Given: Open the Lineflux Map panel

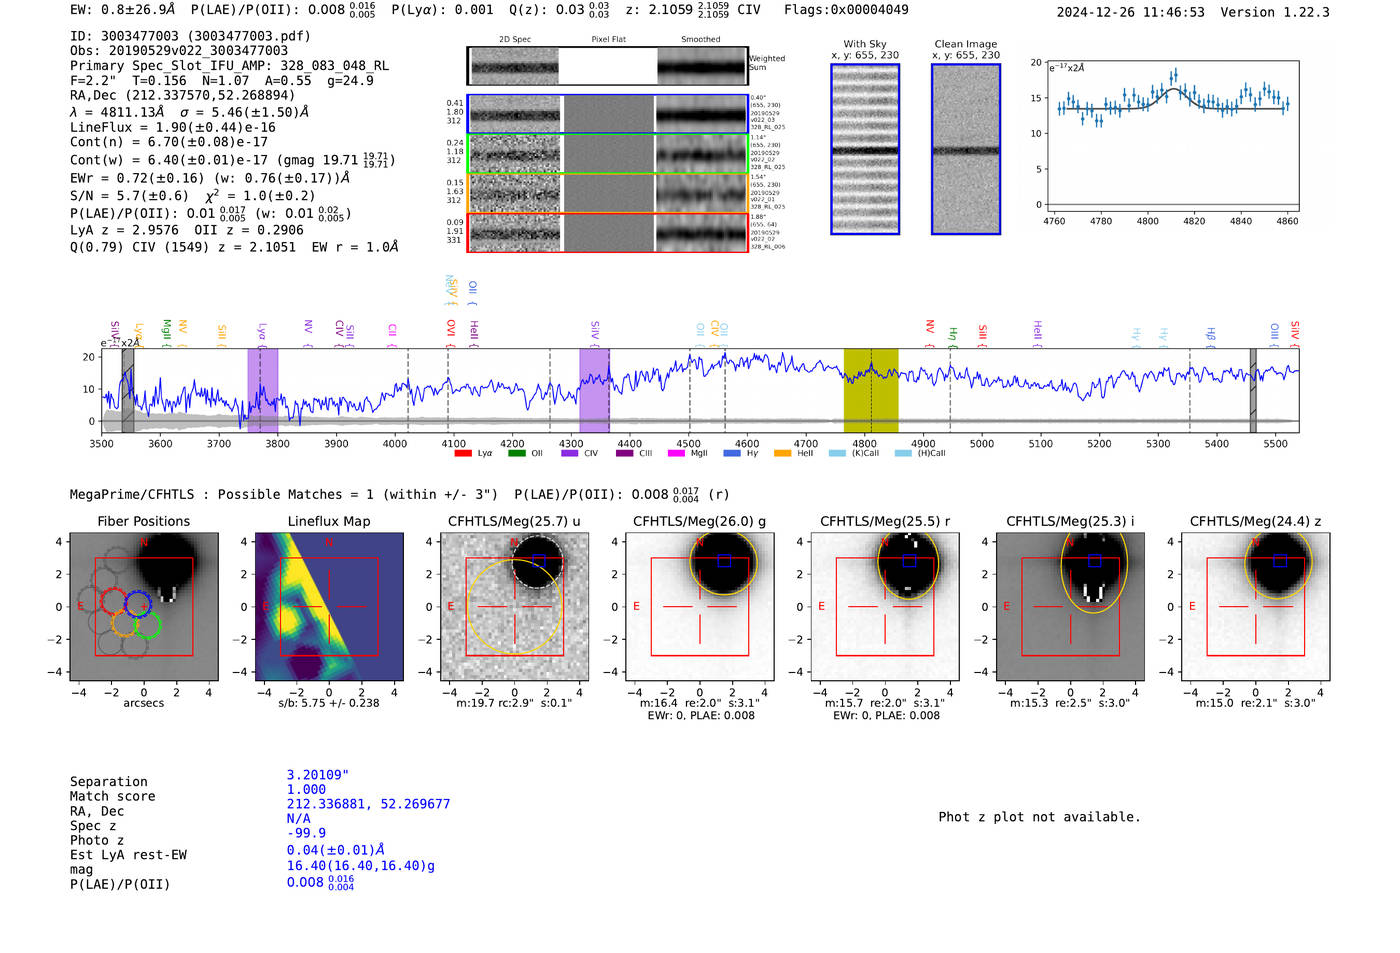Looking at the screenshot, I should (x=329, y=606).
